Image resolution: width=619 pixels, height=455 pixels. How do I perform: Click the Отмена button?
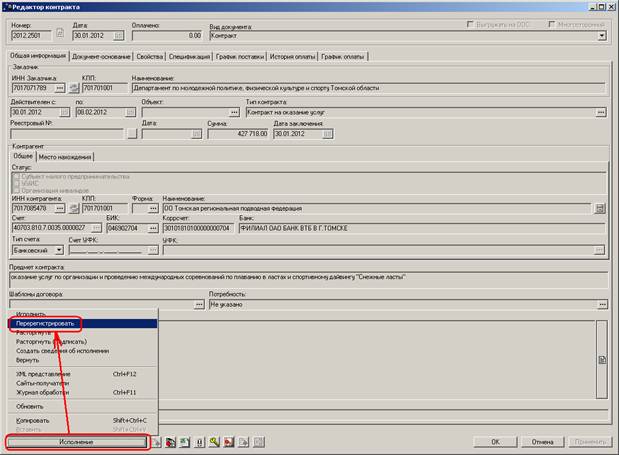542,441
